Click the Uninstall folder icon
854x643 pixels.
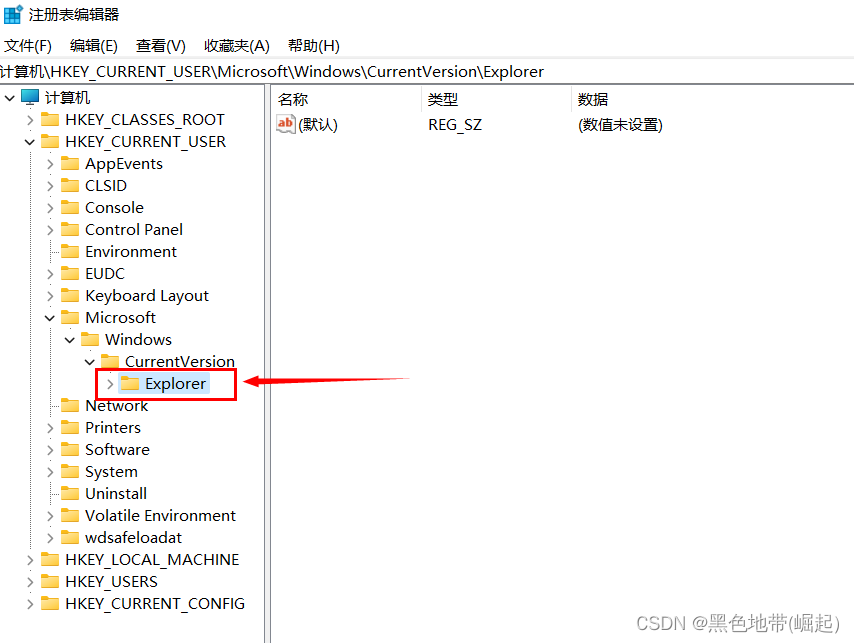[x=70, y=493]
